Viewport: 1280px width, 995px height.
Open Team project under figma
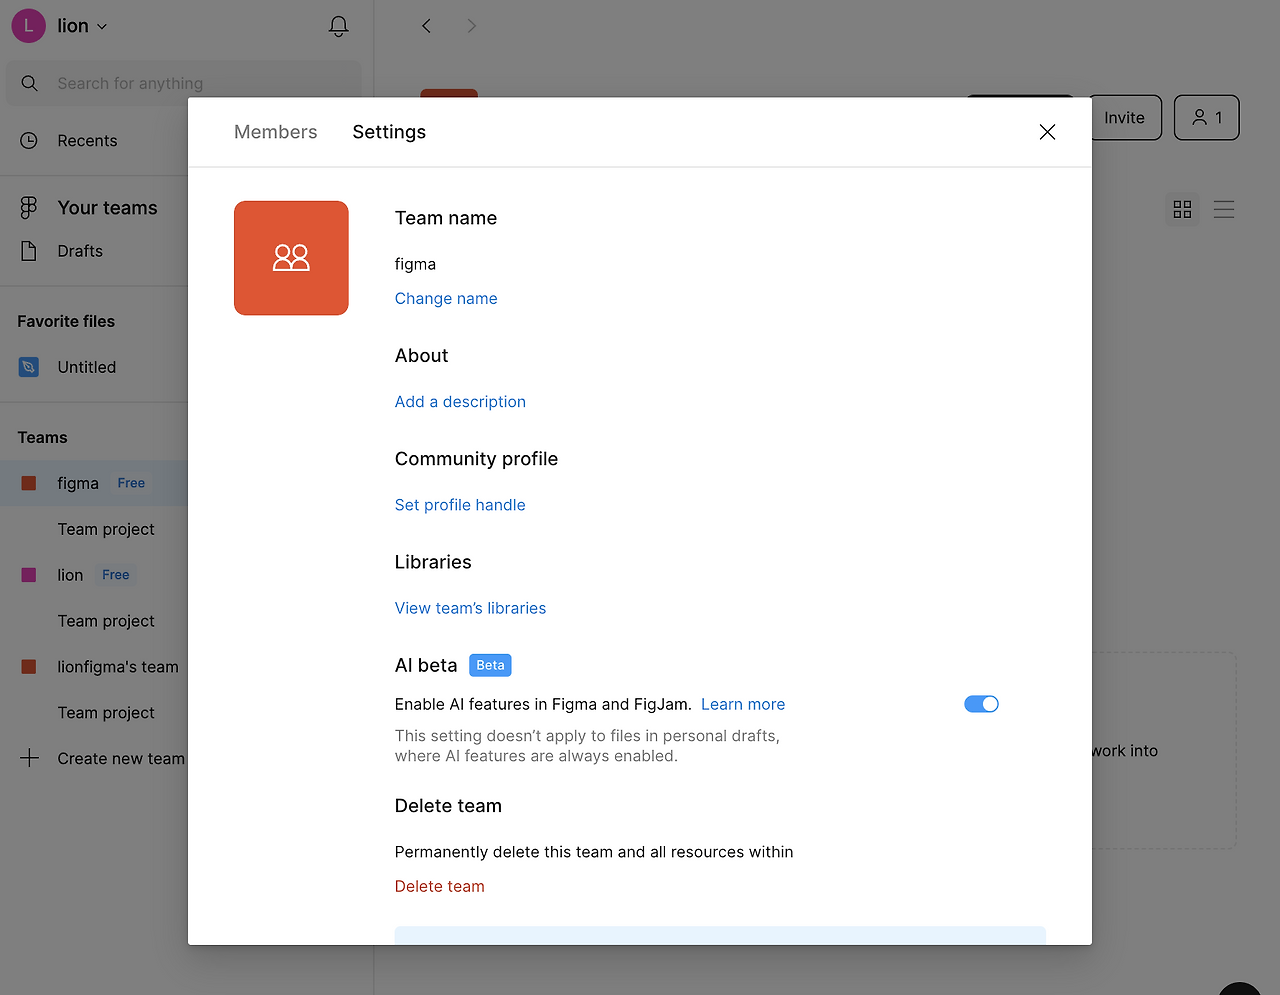point(106,529)
